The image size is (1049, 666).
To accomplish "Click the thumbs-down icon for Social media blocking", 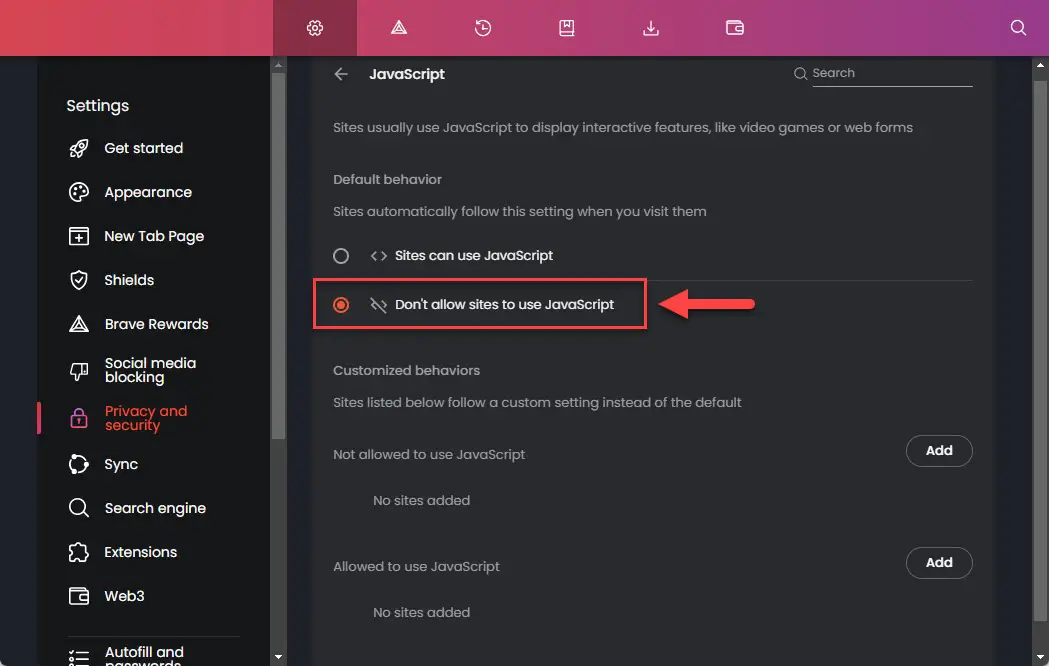I will pyautogui.click(x=79, y=370).
